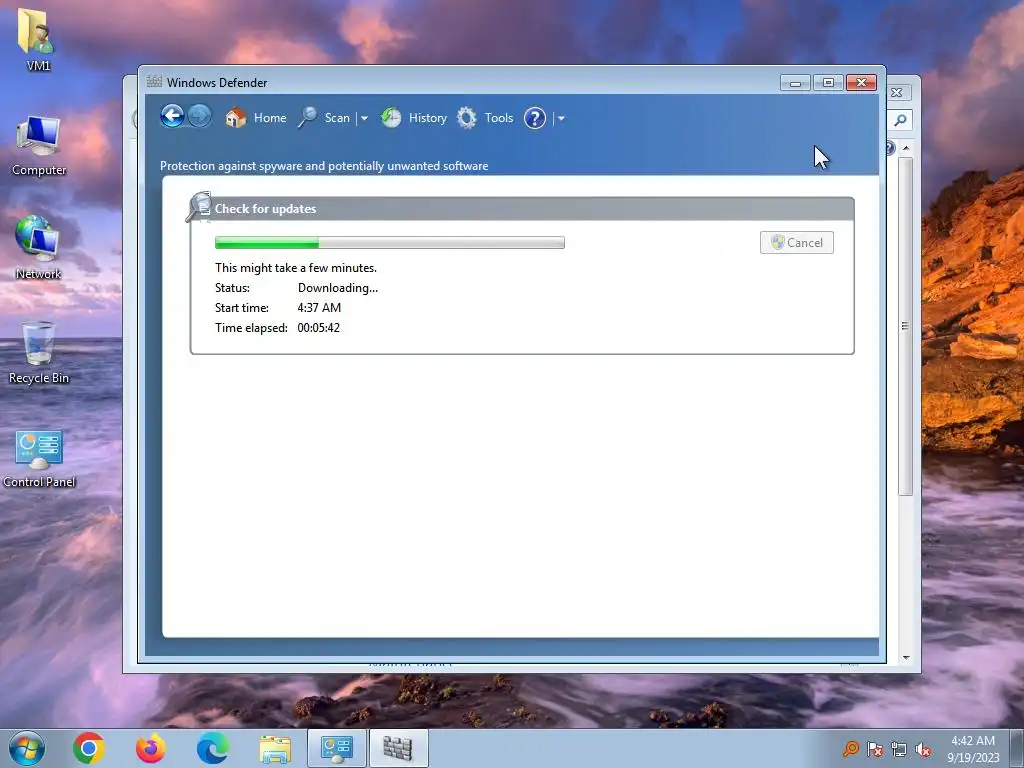Select the Tools menu label
This screenshot has height=768, width=1024.
(x=499, y=118)
